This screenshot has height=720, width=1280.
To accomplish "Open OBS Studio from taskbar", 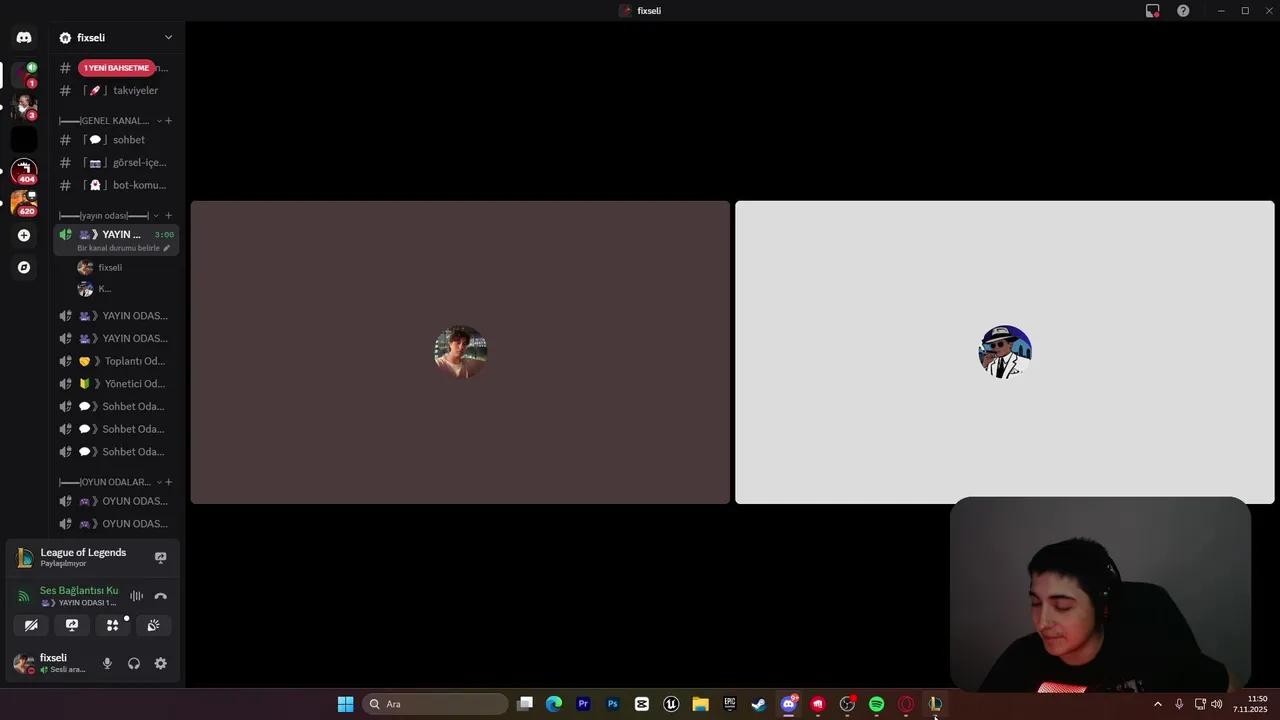I will [847, 704].
